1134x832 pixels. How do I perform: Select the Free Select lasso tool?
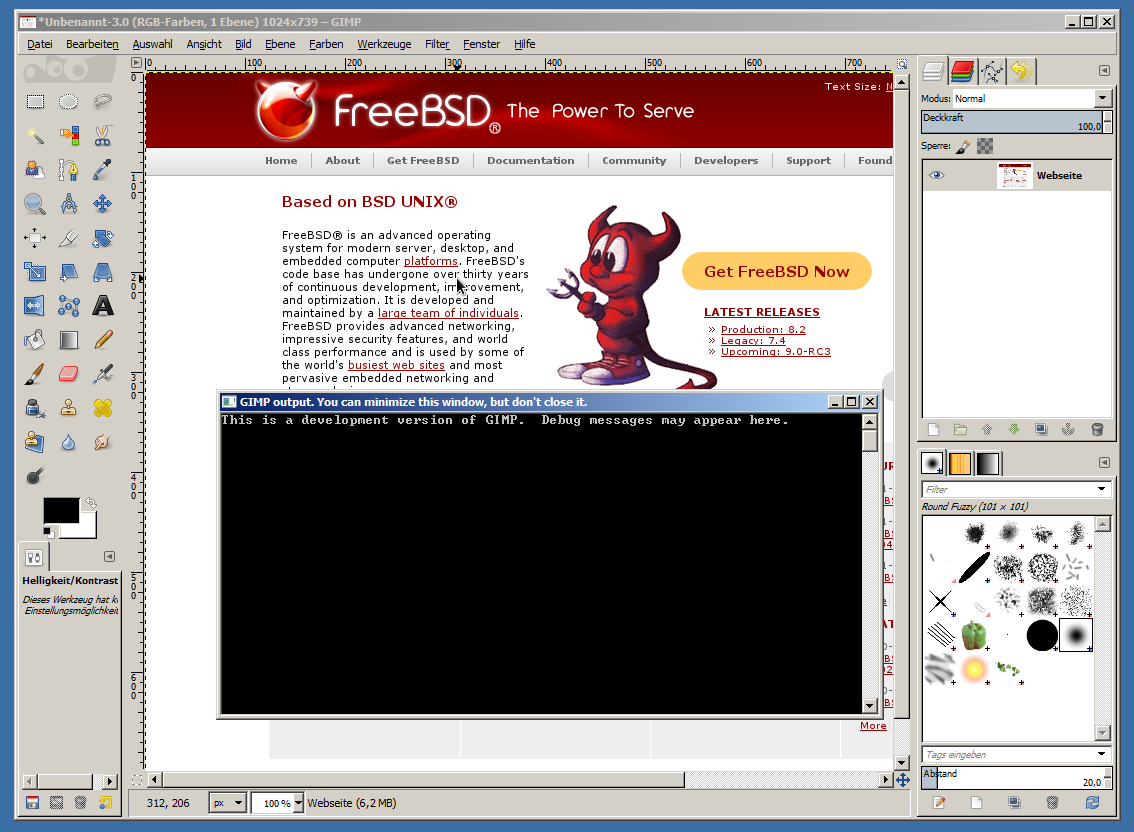[x=103, y=101]
